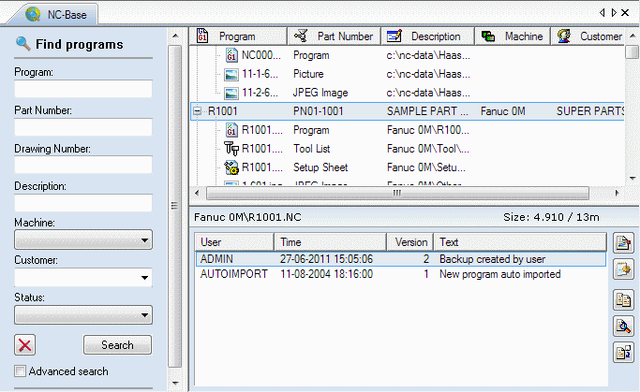This screenshot has height=392, width=640.
Task: Open the Customer dropdown
Action: [x=83, y=278]
